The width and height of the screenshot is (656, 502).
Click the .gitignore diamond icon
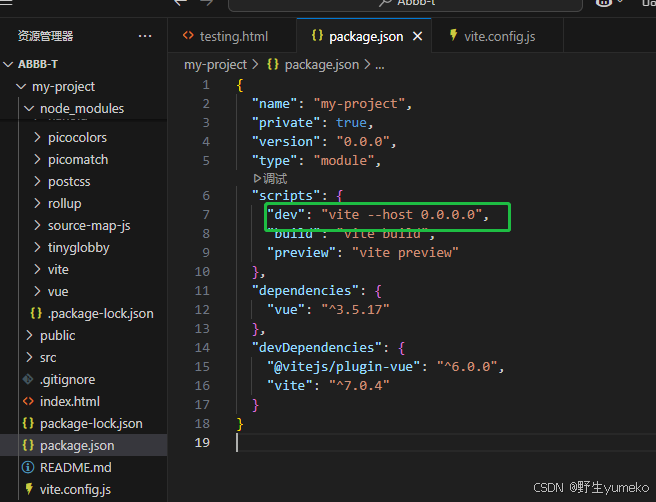point(28,379)
